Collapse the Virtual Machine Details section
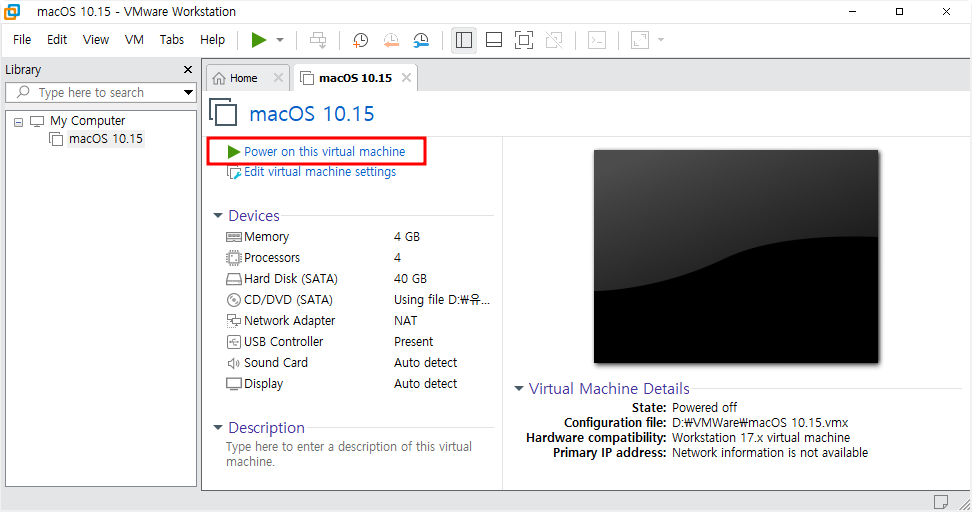 (519, 389)
